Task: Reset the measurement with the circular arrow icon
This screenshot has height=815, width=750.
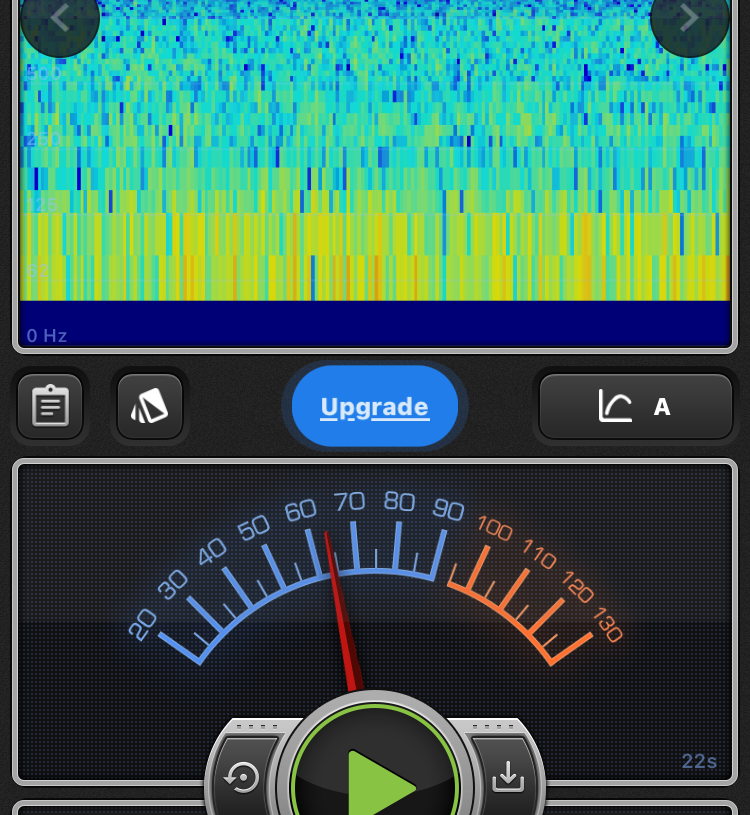Action: tap(243, 776)
